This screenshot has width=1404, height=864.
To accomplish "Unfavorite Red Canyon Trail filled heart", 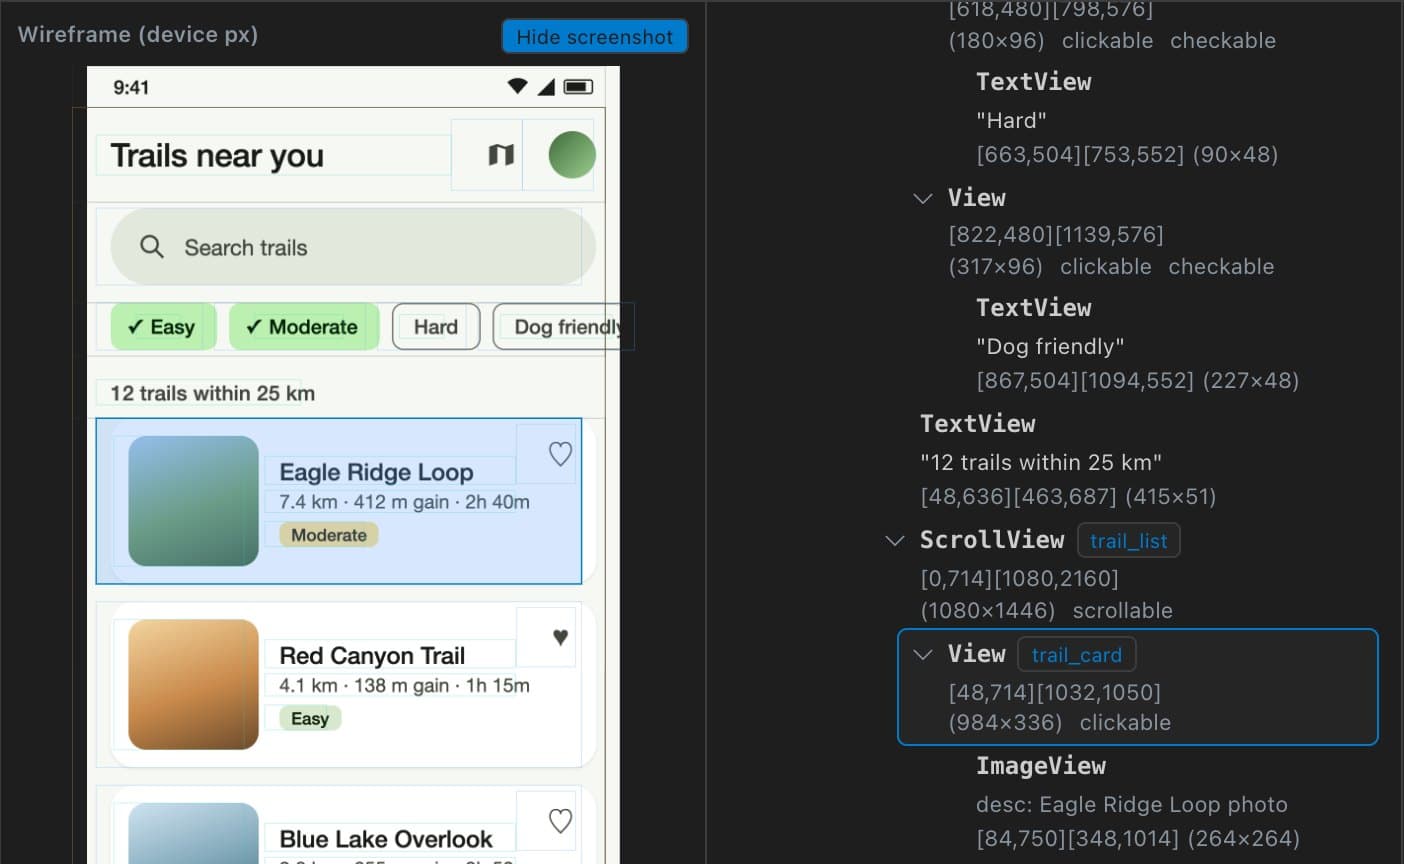I will (560, 637).
